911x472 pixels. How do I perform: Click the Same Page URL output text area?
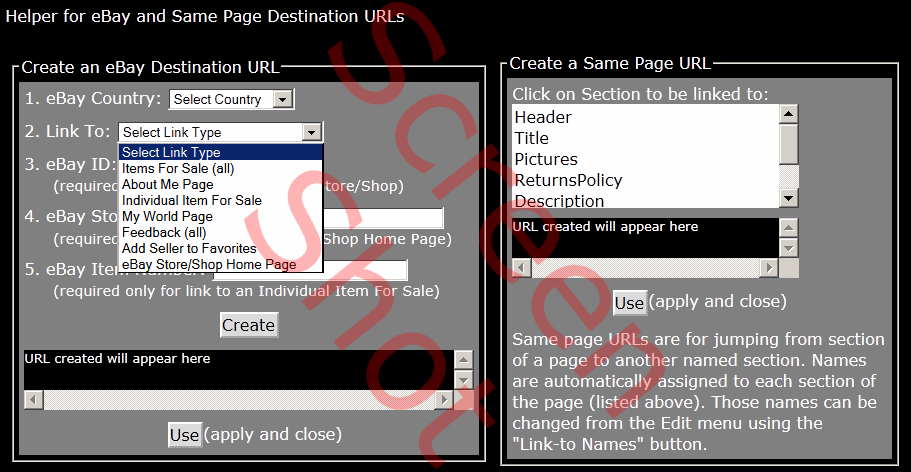[645, 238]
